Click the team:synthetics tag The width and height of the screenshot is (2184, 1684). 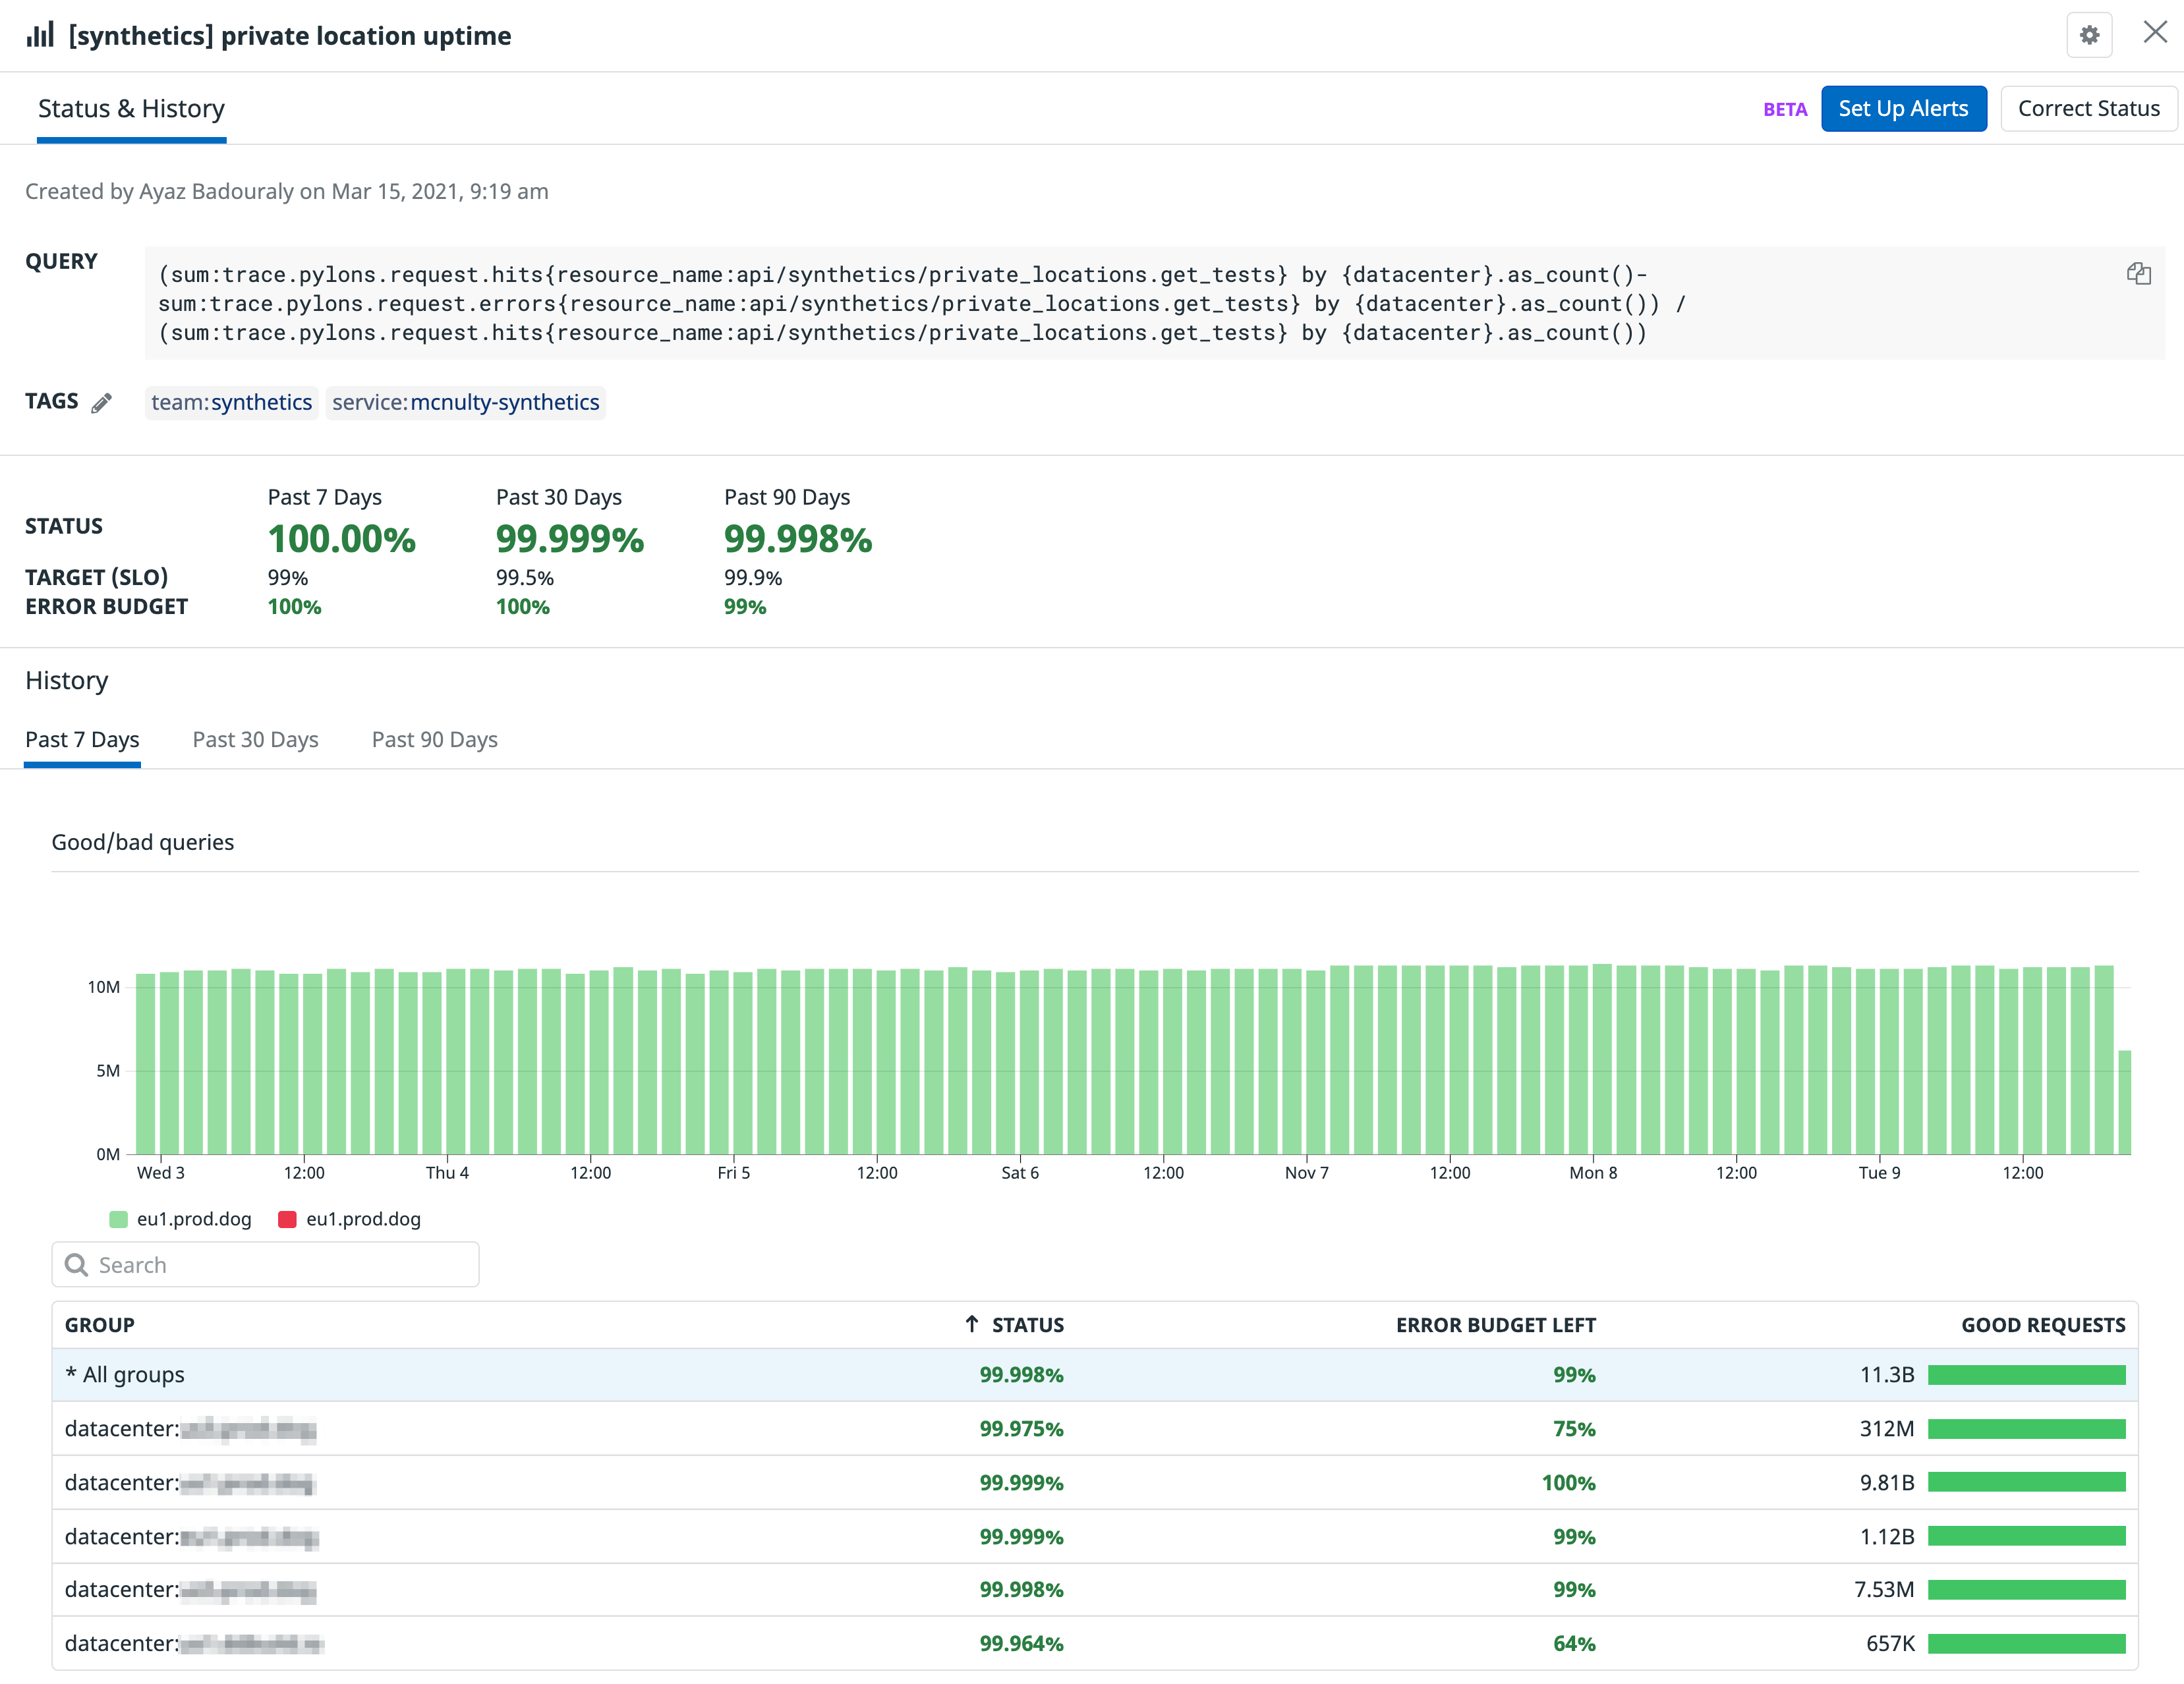point(231,403)
